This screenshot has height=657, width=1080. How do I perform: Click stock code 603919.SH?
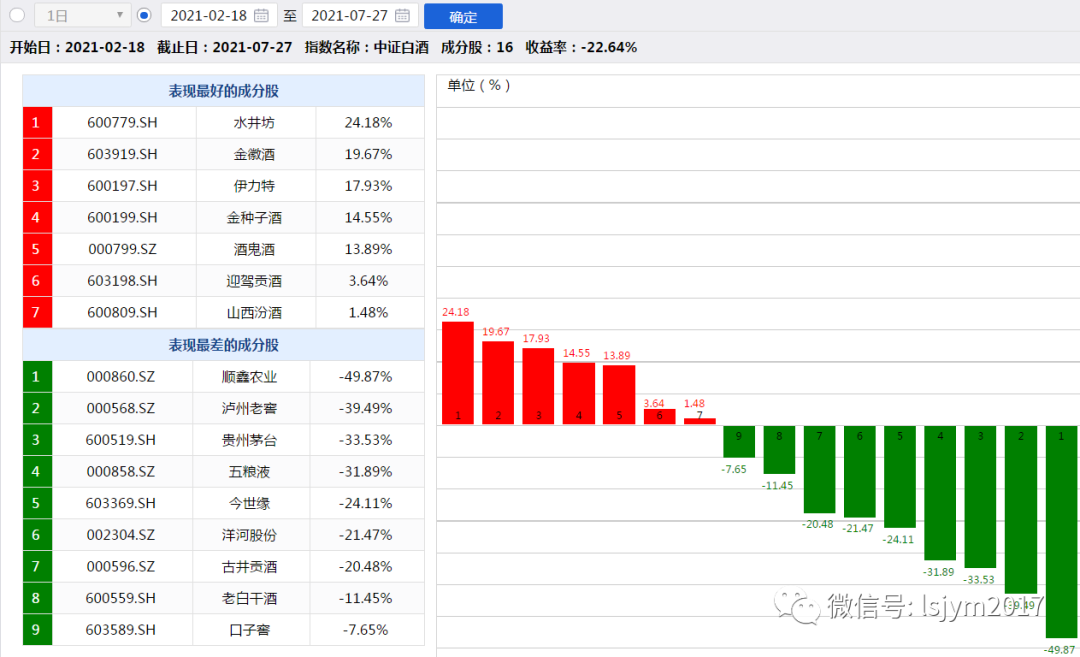pyautogui.click(x=122, y=154)
